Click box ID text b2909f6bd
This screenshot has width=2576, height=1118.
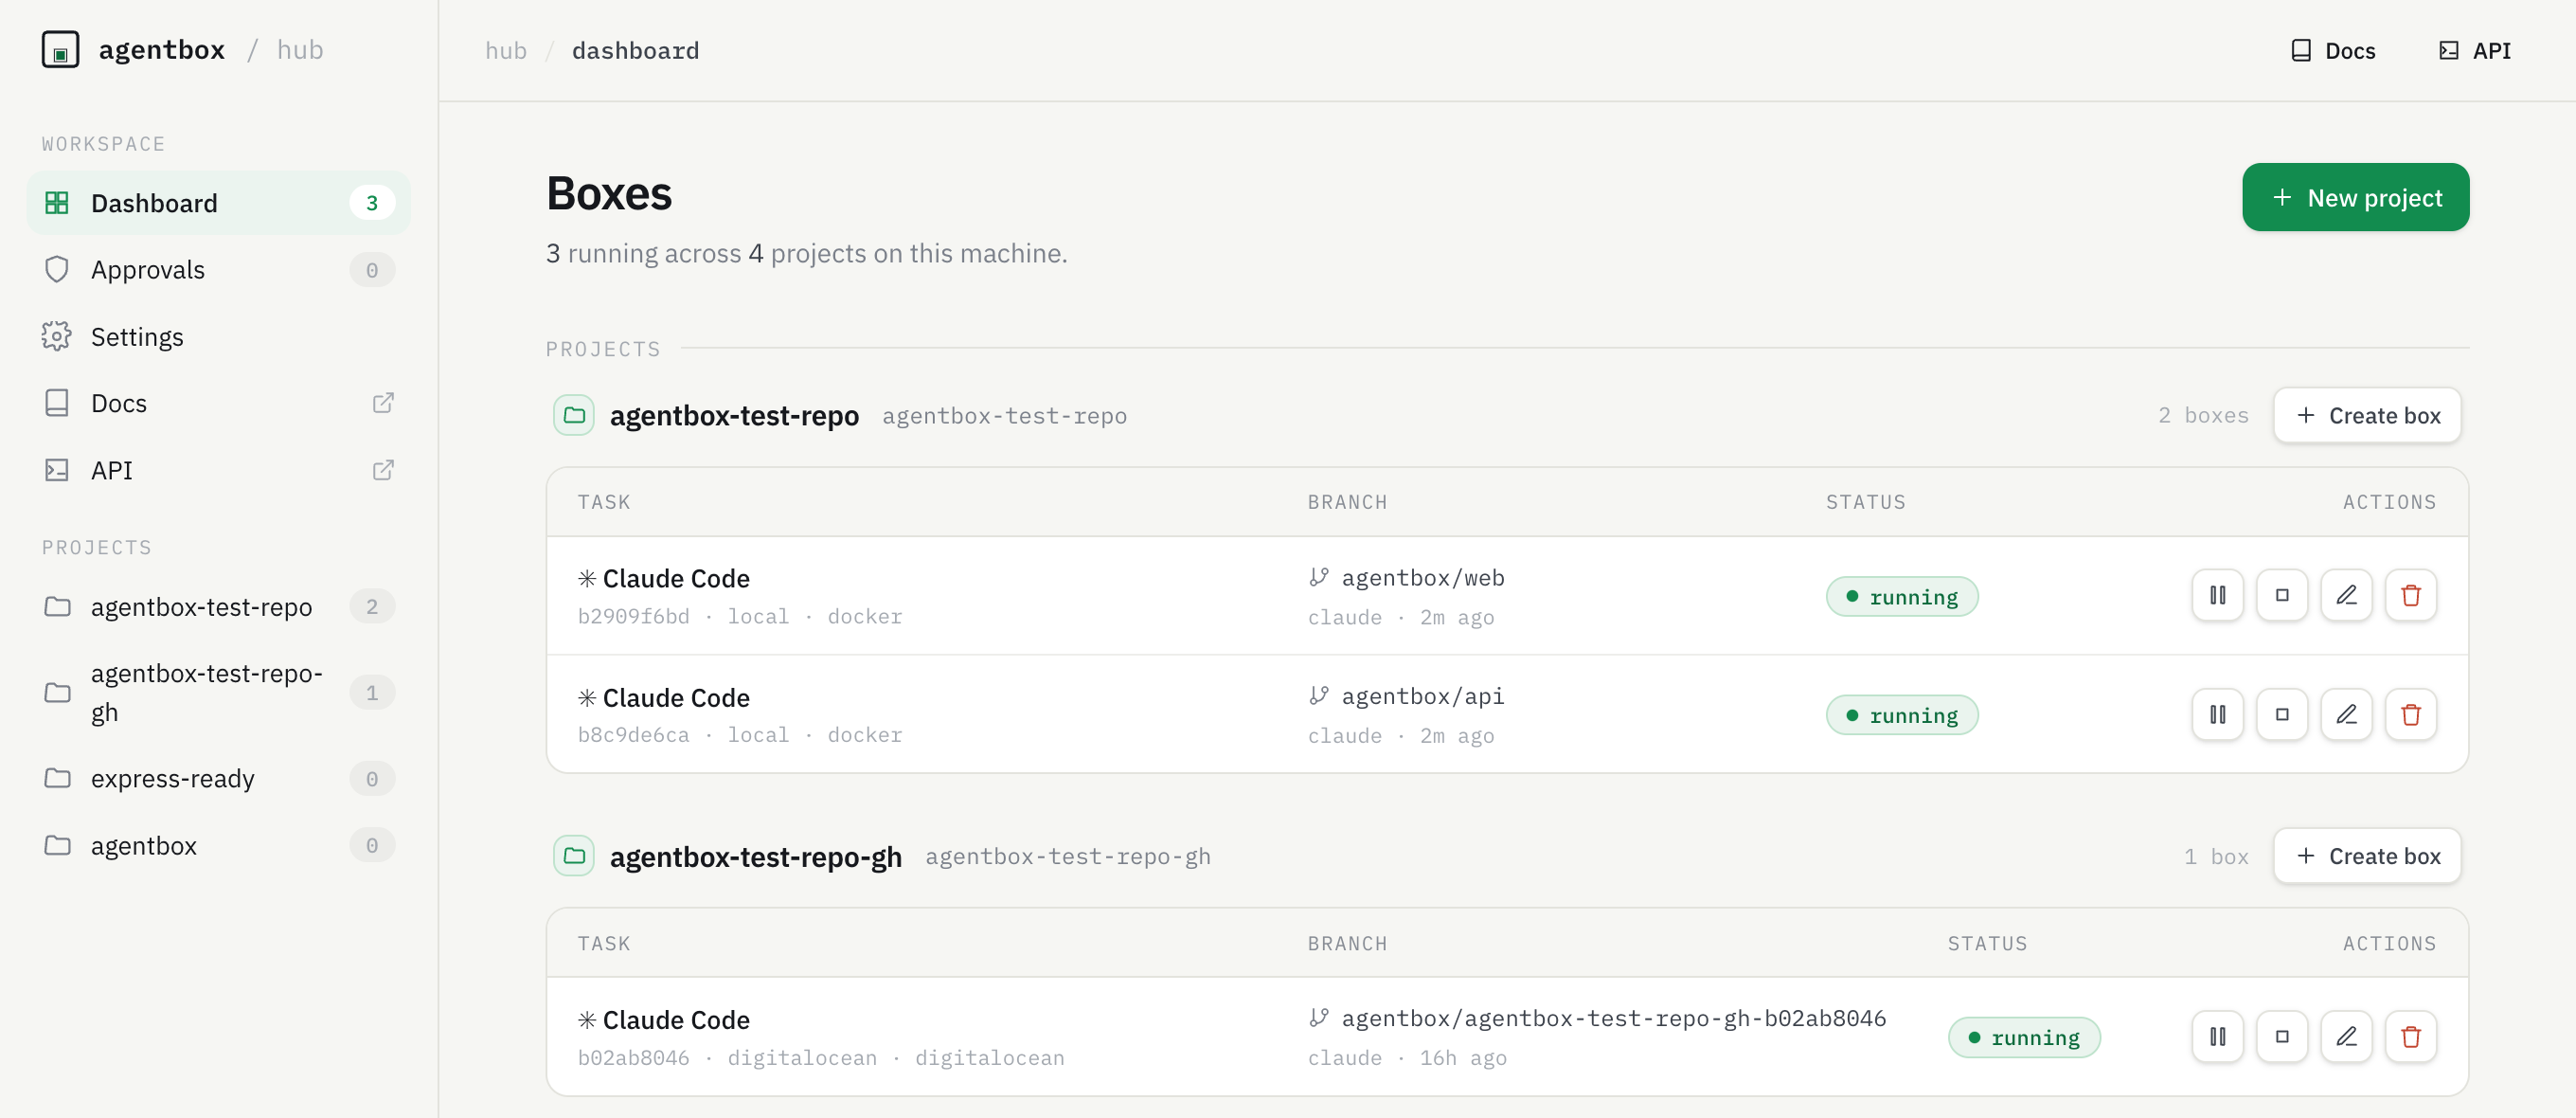click(x=633, y=616)
